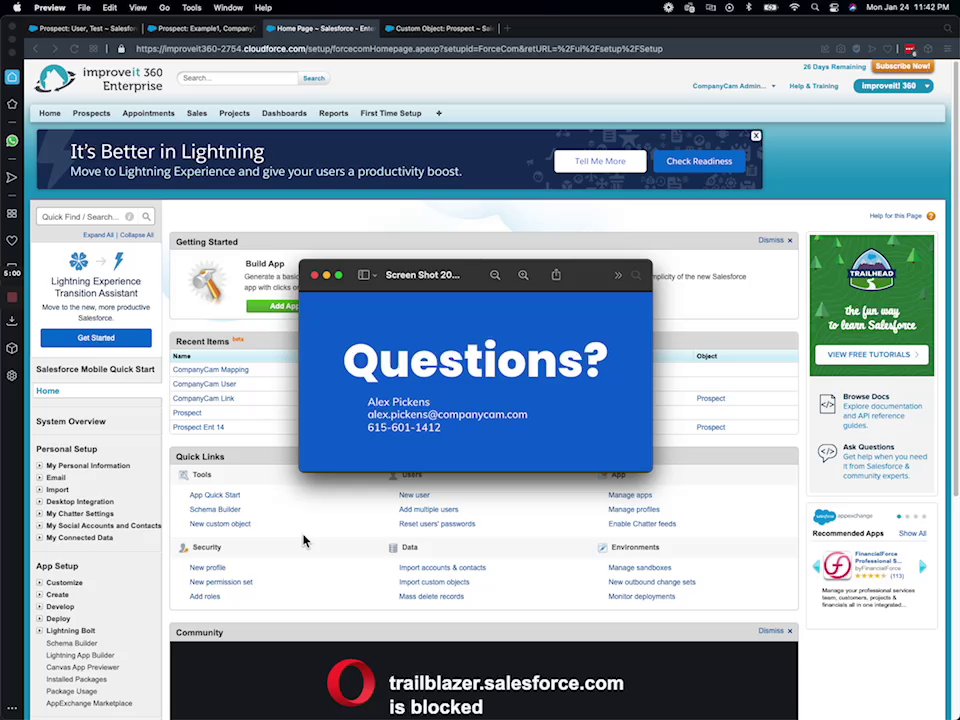Click the browser reload icon
The width and height of the screenshot is (960, 720).
tap(74, 49)
